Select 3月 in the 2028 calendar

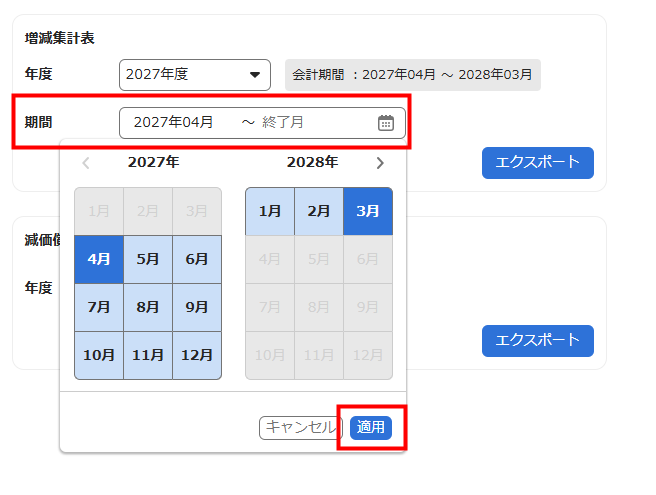(368, 211)
